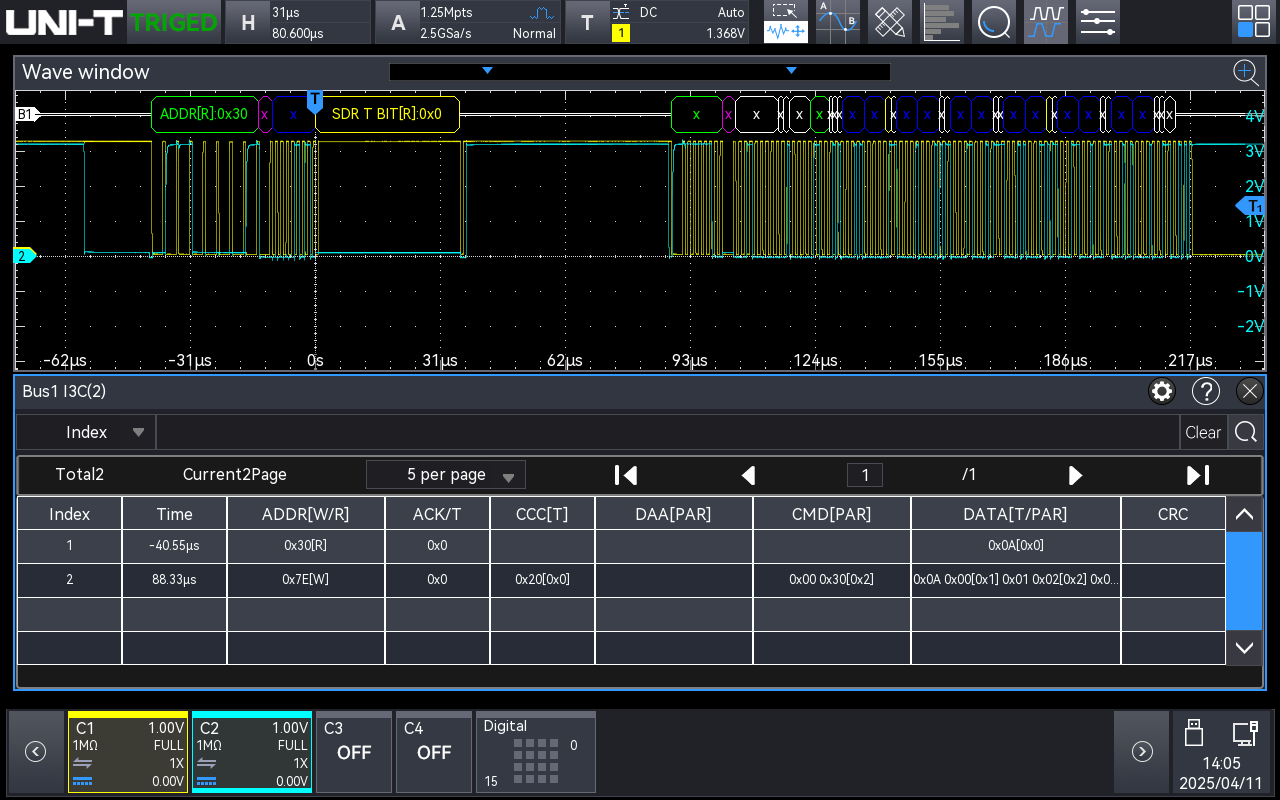Open the horizontal timebase H menu
The width and height of the screenshot is (1280, 800).
[x=297, y=22]
